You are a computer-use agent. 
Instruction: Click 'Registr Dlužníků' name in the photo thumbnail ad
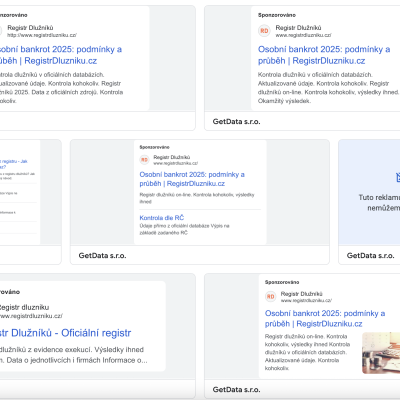pos(302,294)
